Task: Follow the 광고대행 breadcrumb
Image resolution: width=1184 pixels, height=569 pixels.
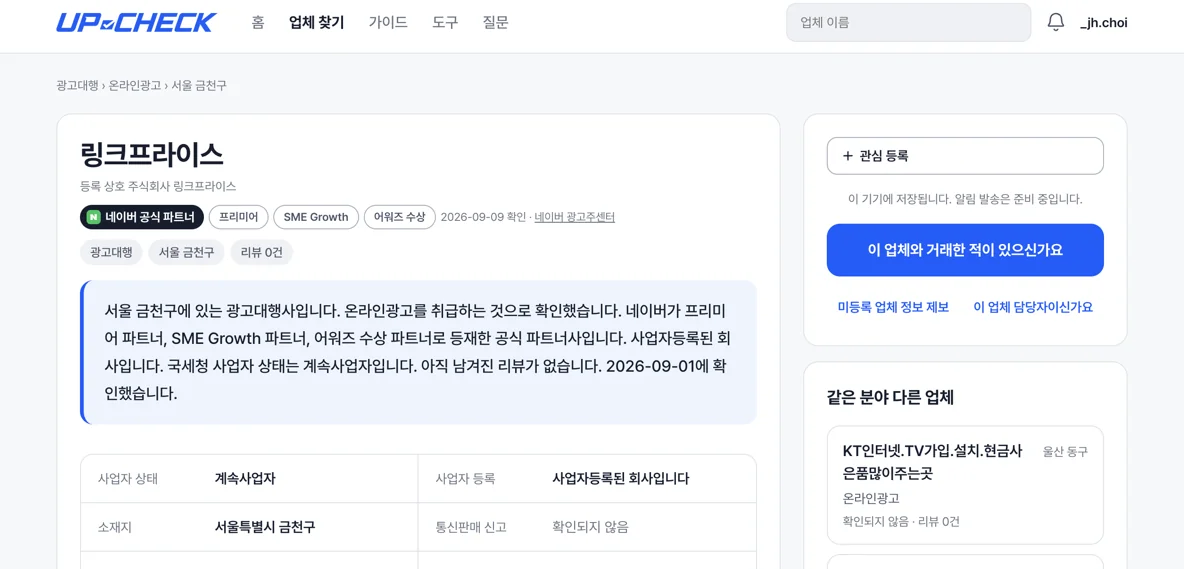Action: click(77, 86)
